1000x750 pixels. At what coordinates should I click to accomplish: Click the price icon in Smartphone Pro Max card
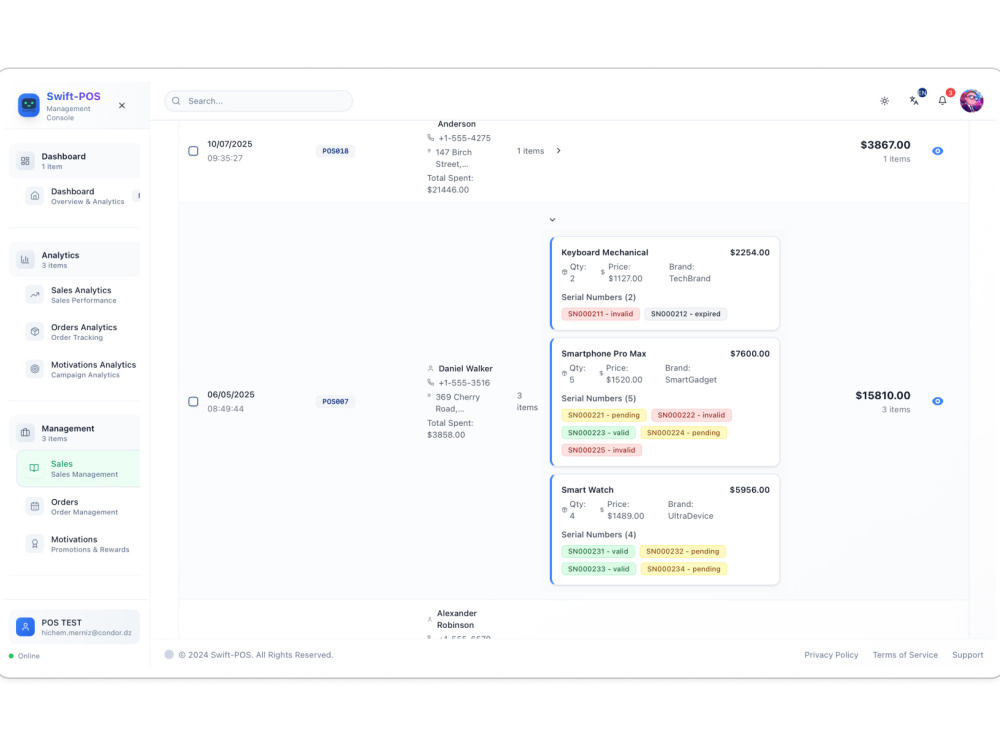pyautogui.click(x=601, y=373)
